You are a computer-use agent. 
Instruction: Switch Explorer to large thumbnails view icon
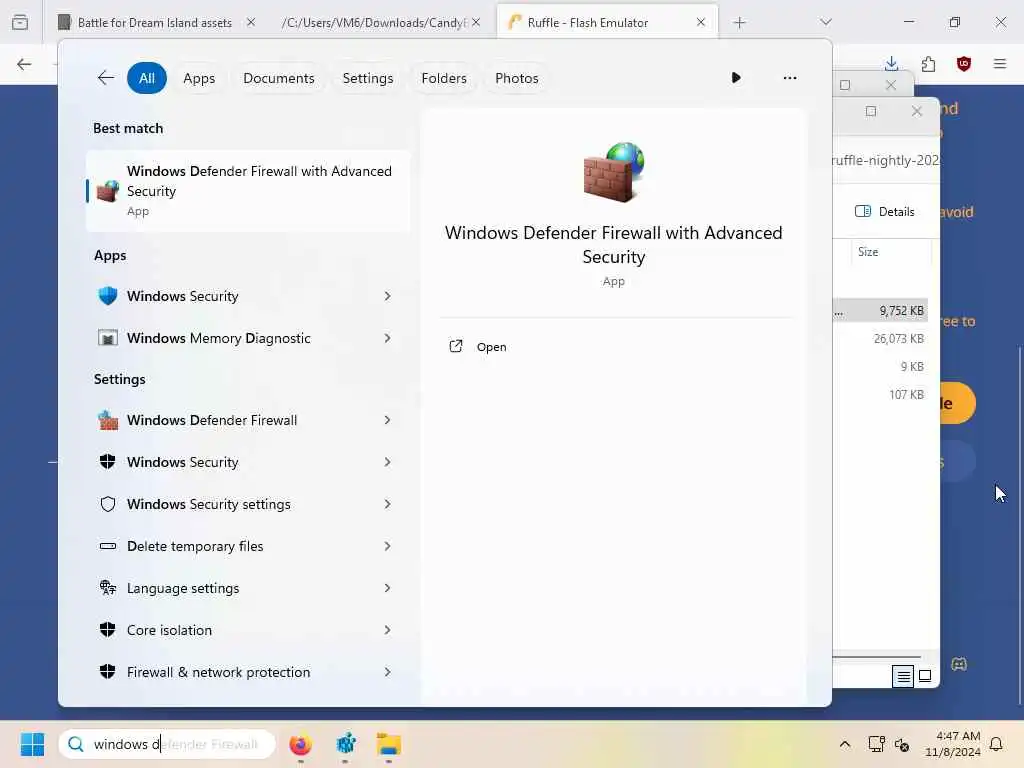tap(925, 676)
